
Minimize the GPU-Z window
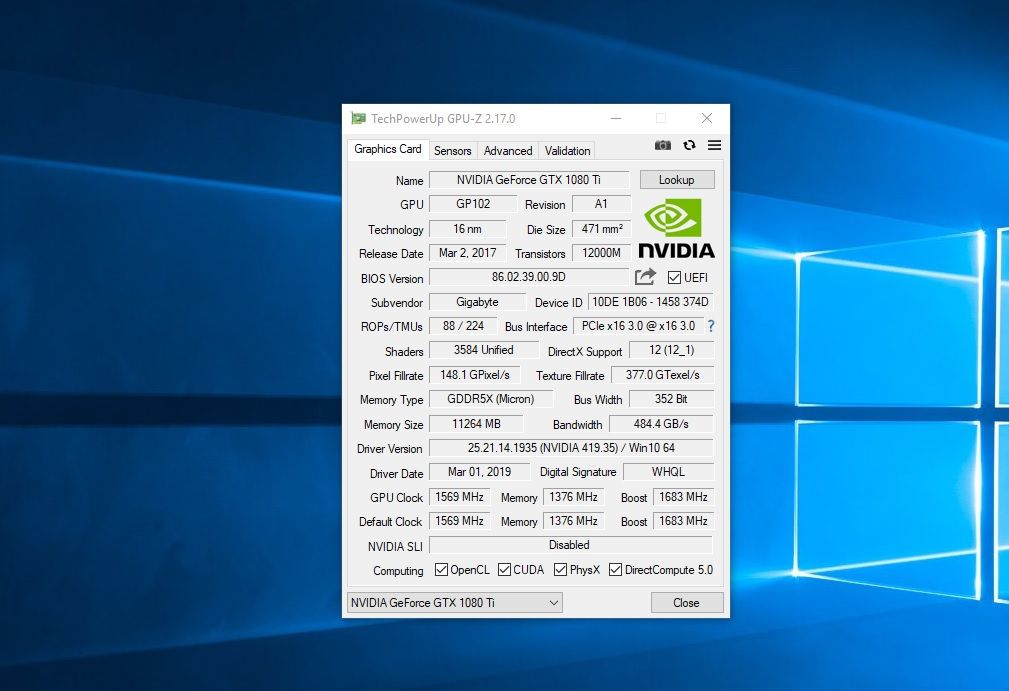pos(616,118)
